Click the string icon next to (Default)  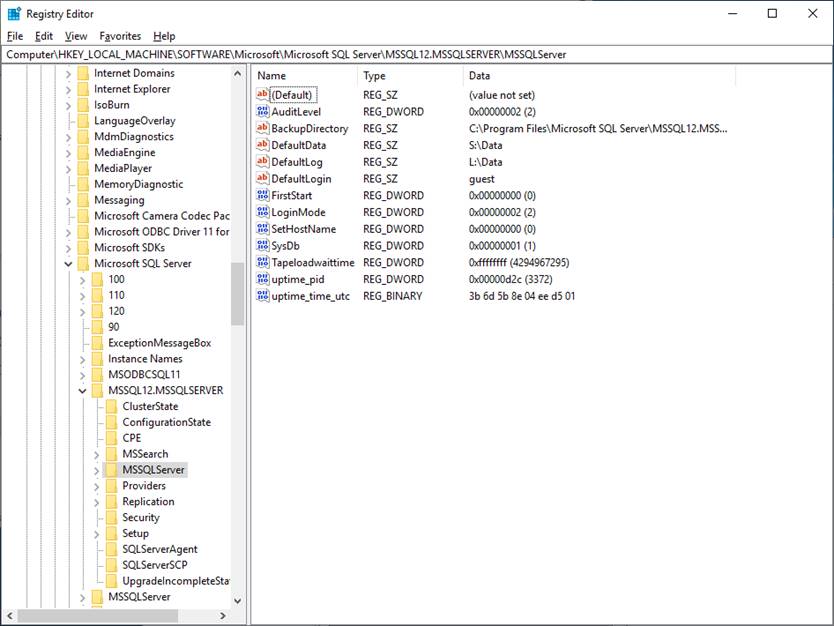coord(262,94)
